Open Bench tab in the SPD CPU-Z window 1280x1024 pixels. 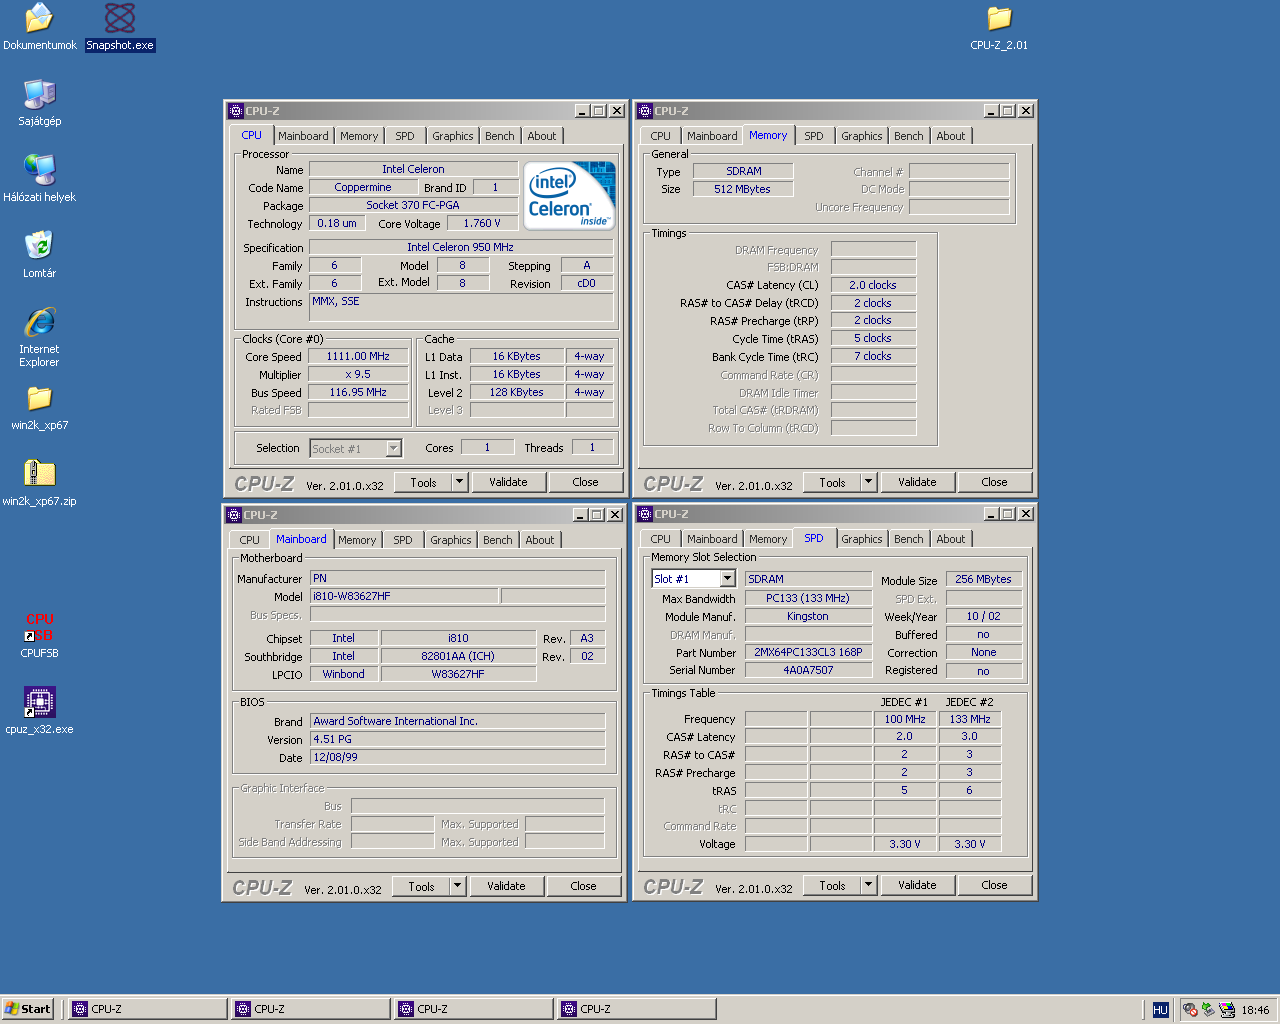(909, 539)
